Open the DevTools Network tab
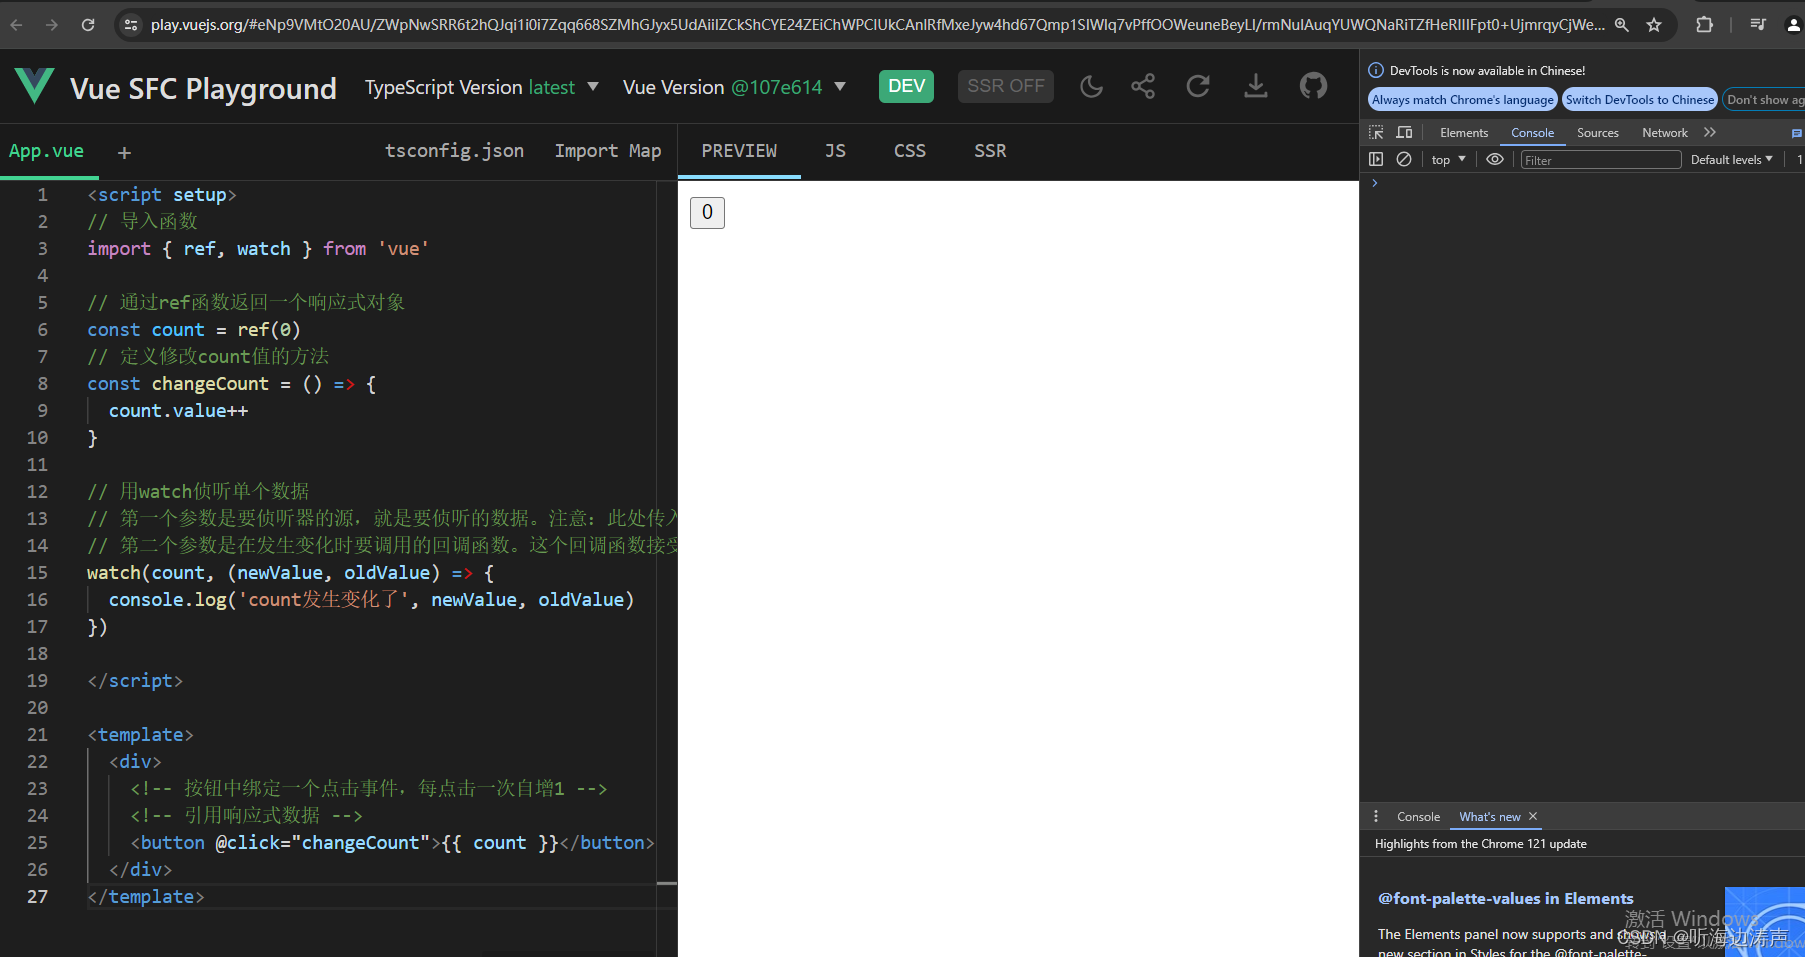Screen dimensions: 1805x957 1665,133
